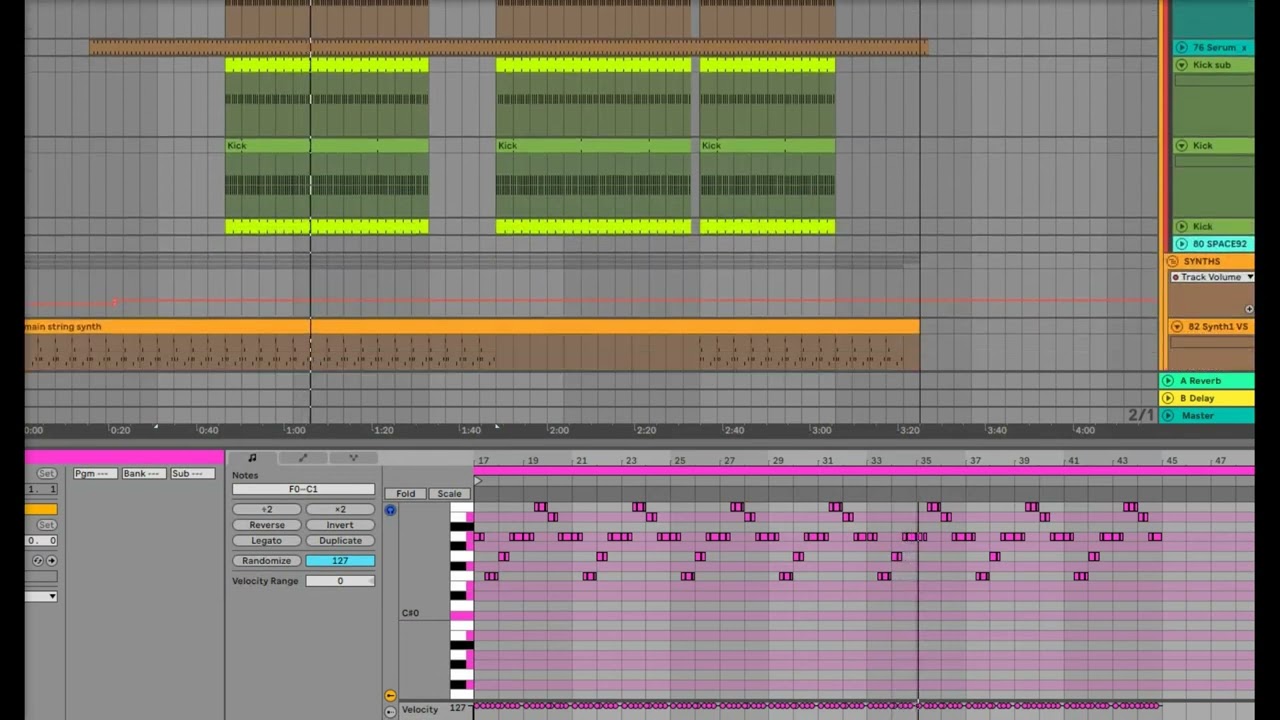Click the lower lane toggle icon next to Velocity
The width and height of the screenshot is (1280, 720).
click(390, 711)
